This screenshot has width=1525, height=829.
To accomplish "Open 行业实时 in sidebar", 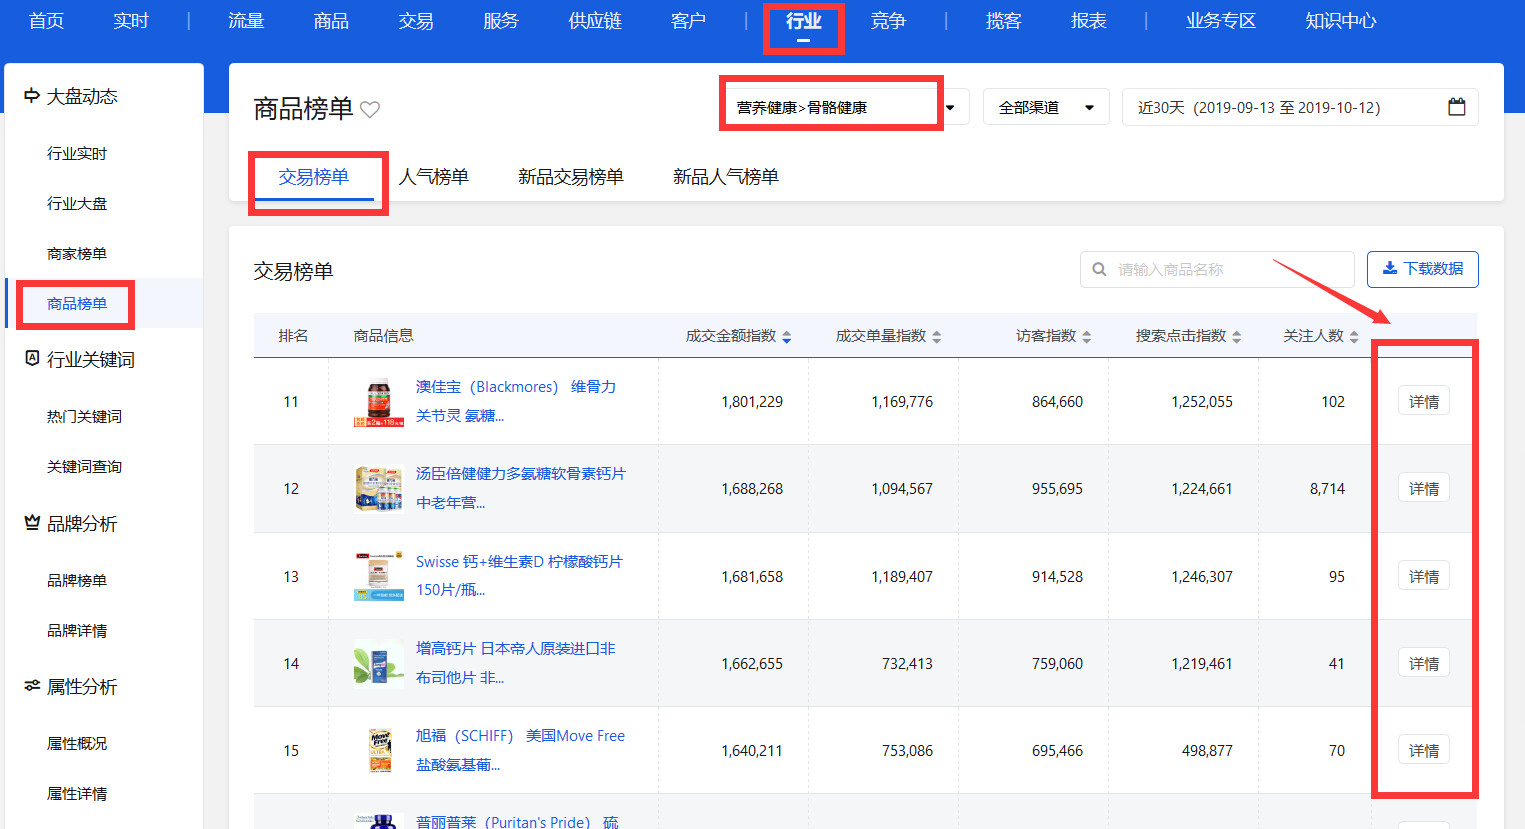I will click(x=77, y=153).
